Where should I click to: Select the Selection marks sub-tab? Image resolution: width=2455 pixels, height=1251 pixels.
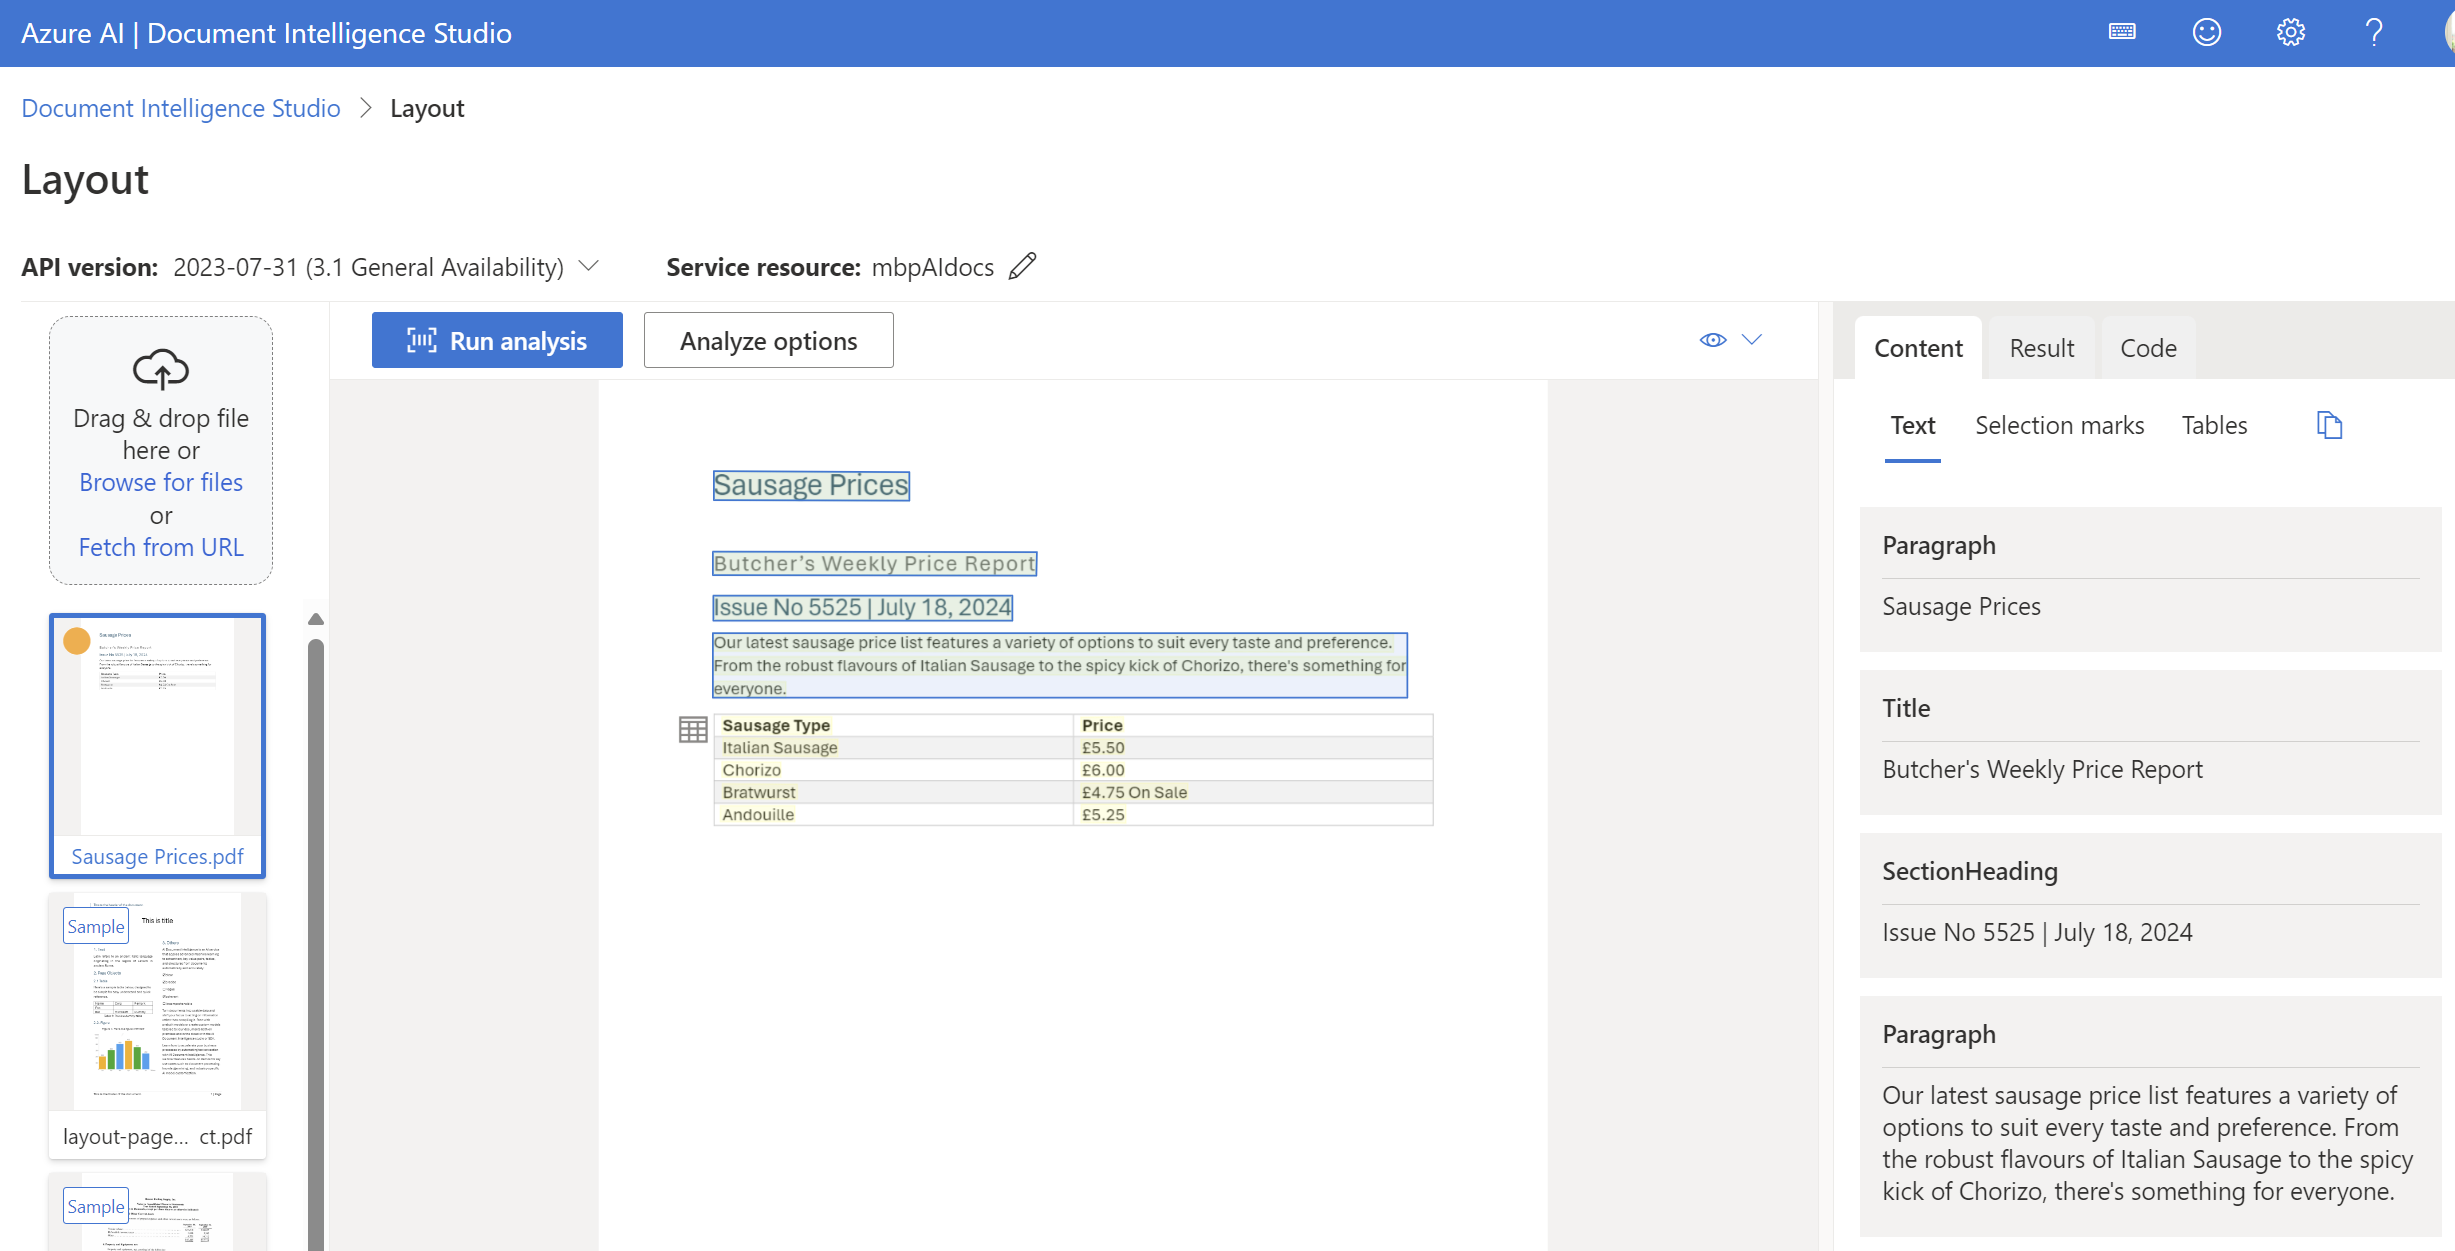(2059, 425)
